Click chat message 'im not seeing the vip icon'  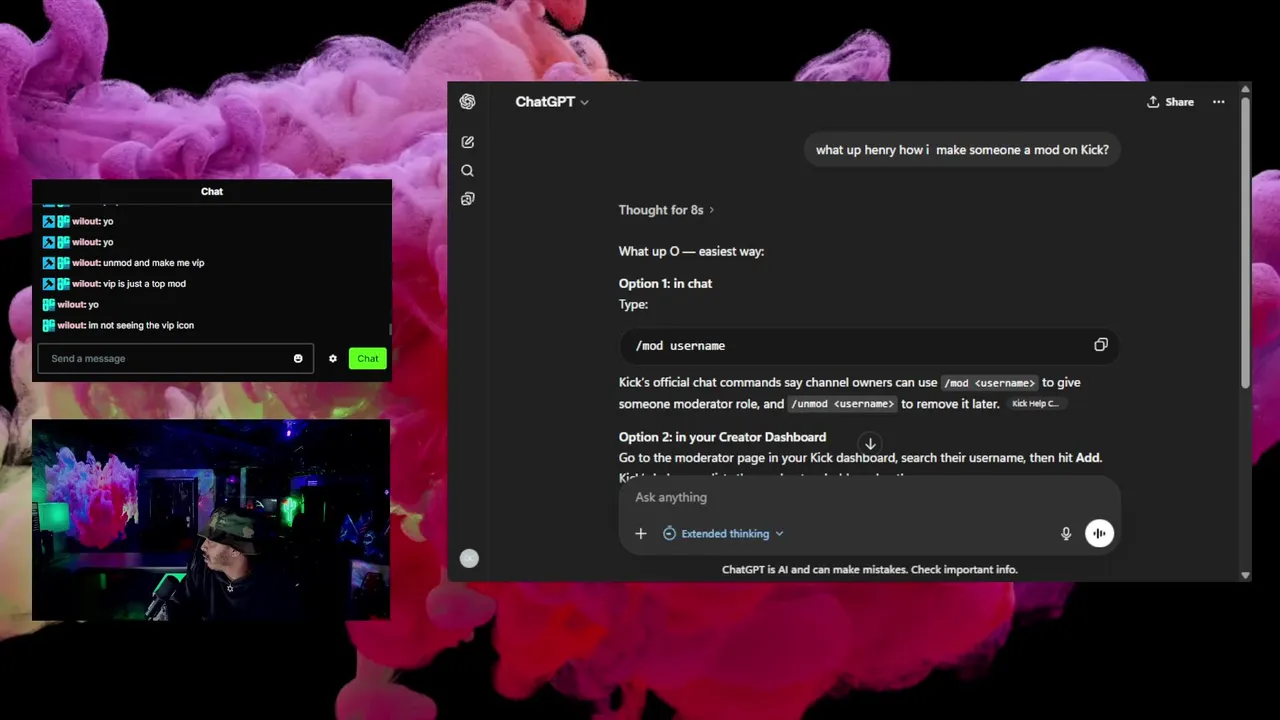click(141, 325)
